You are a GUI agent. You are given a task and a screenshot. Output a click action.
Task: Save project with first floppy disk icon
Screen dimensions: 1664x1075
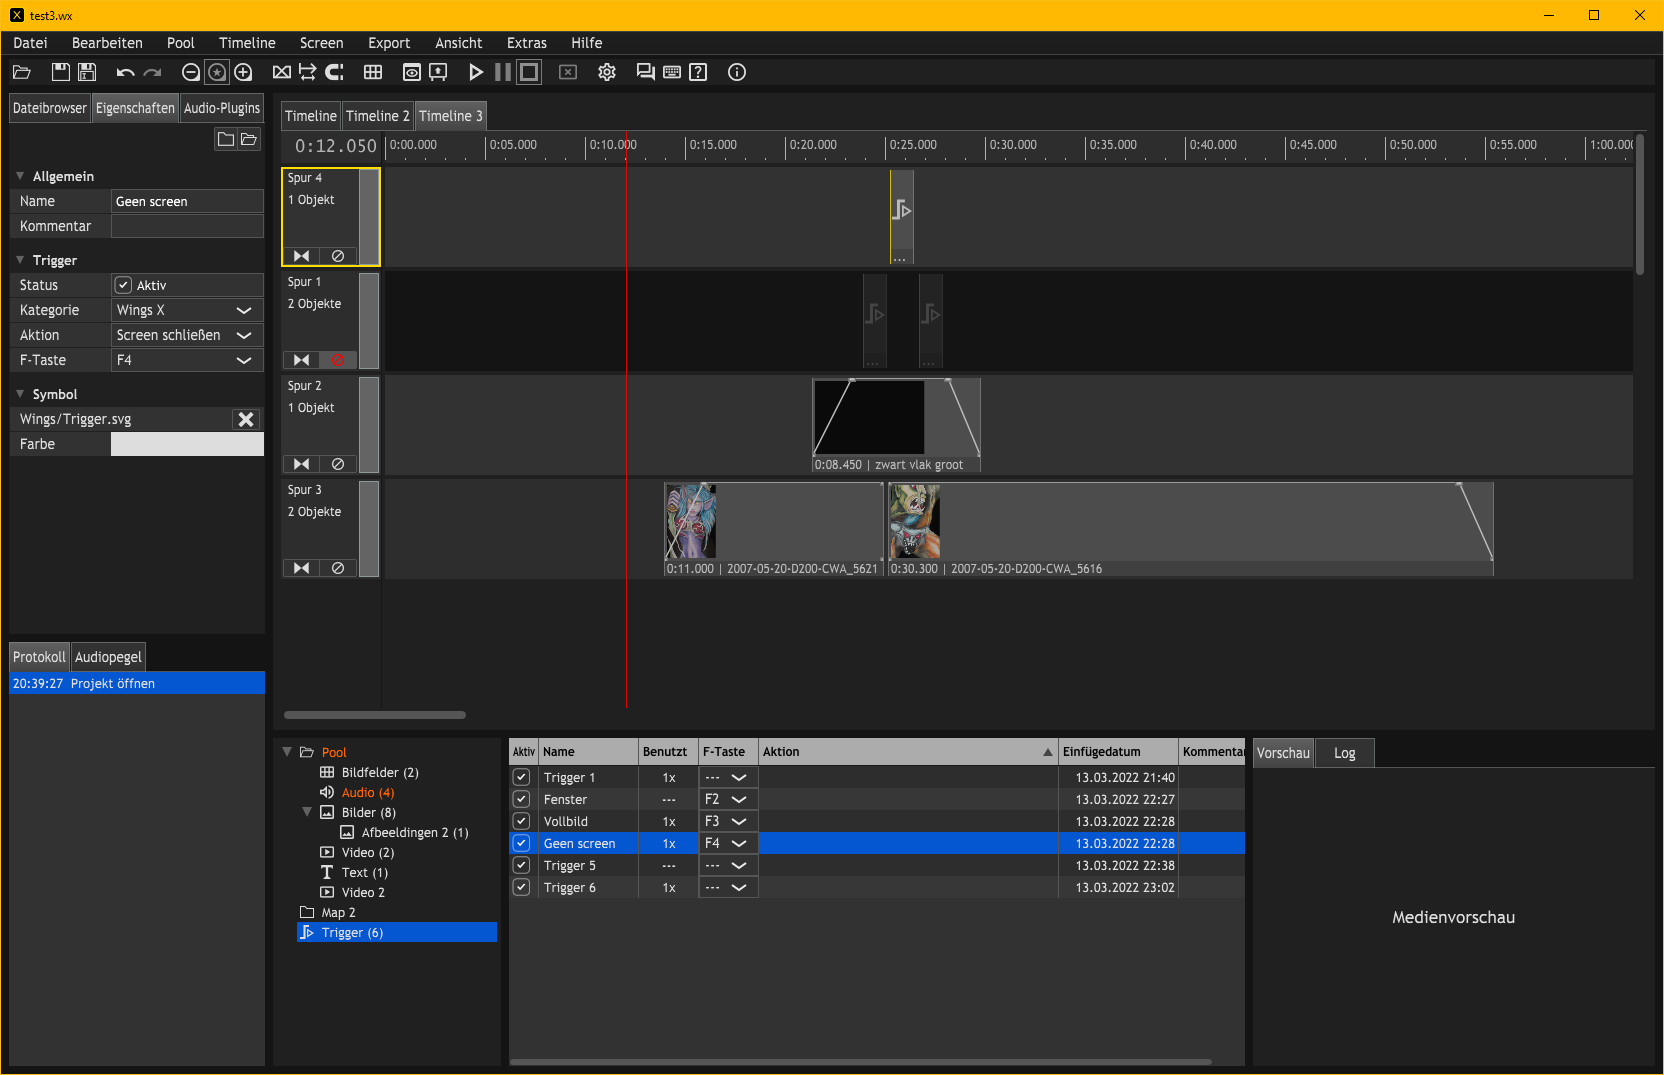pos(61,72)
